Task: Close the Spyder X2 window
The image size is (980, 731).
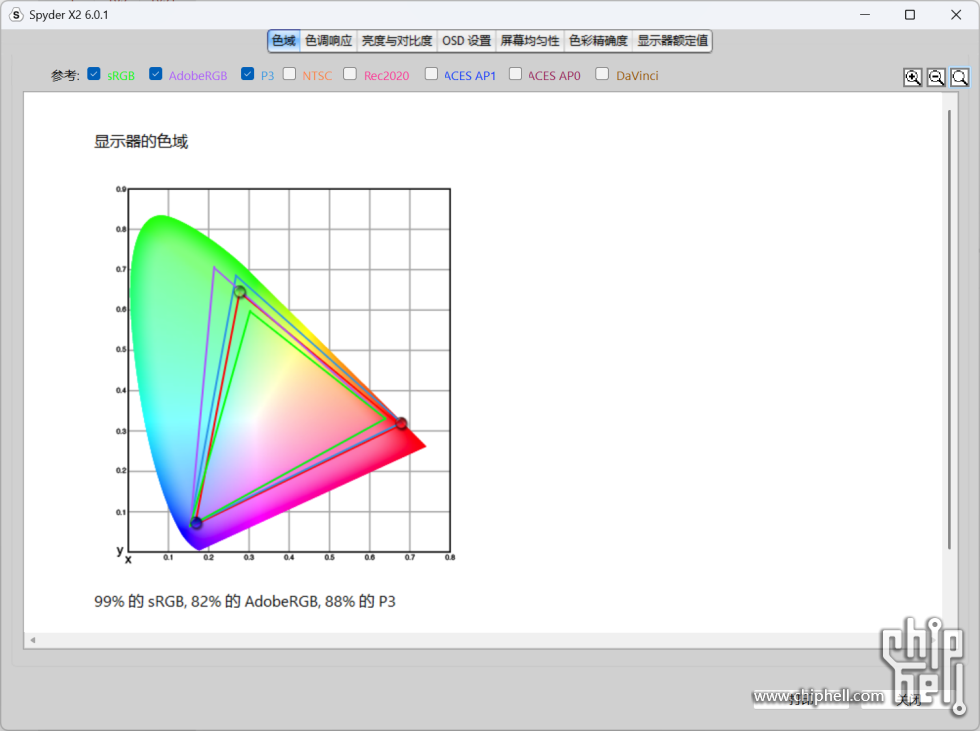Action: (x=956, y=14)
